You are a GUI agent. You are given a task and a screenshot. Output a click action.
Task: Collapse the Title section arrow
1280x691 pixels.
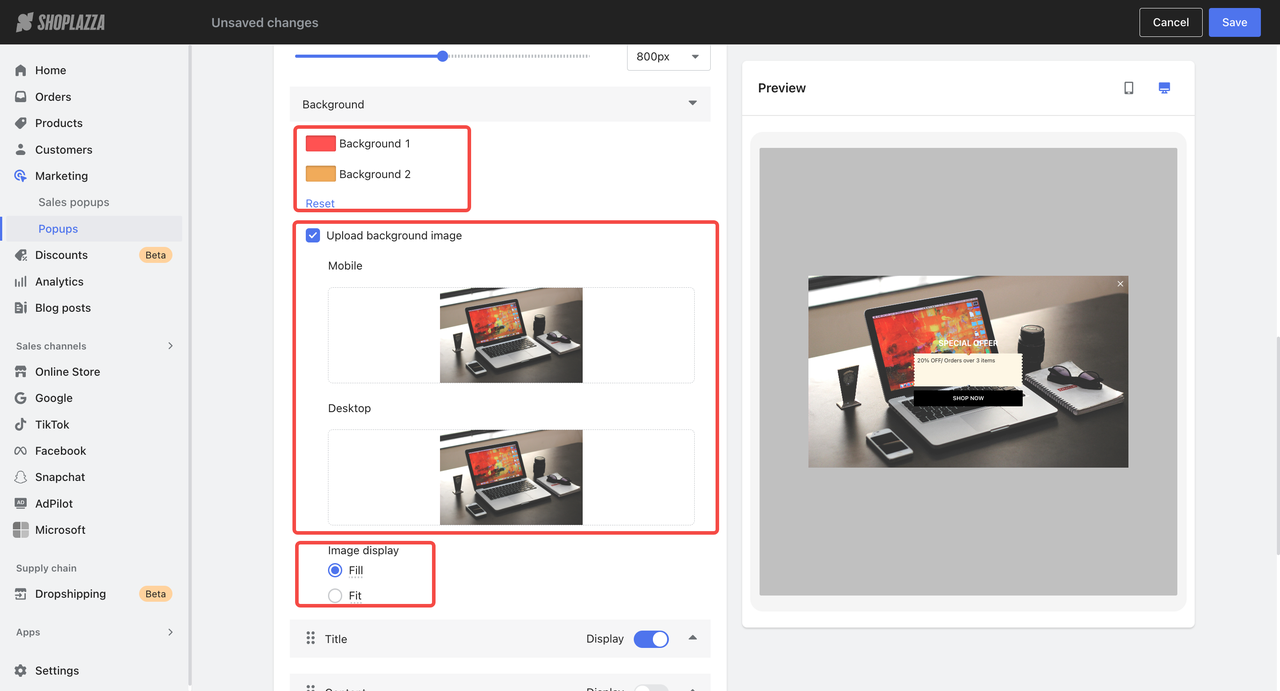tap(693, 638)
